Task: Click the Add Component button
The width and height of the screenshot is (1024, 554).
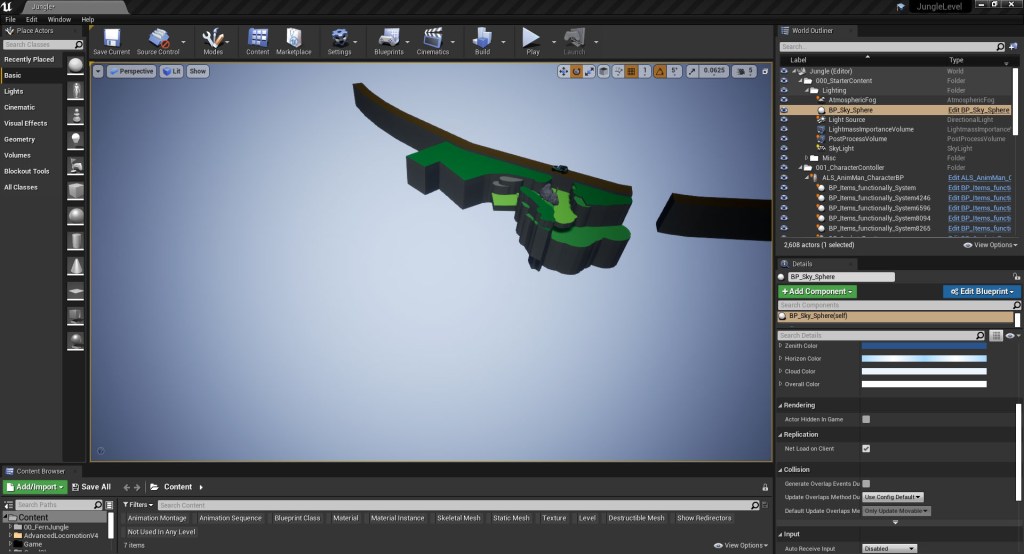Action: (x=817, y=291)
